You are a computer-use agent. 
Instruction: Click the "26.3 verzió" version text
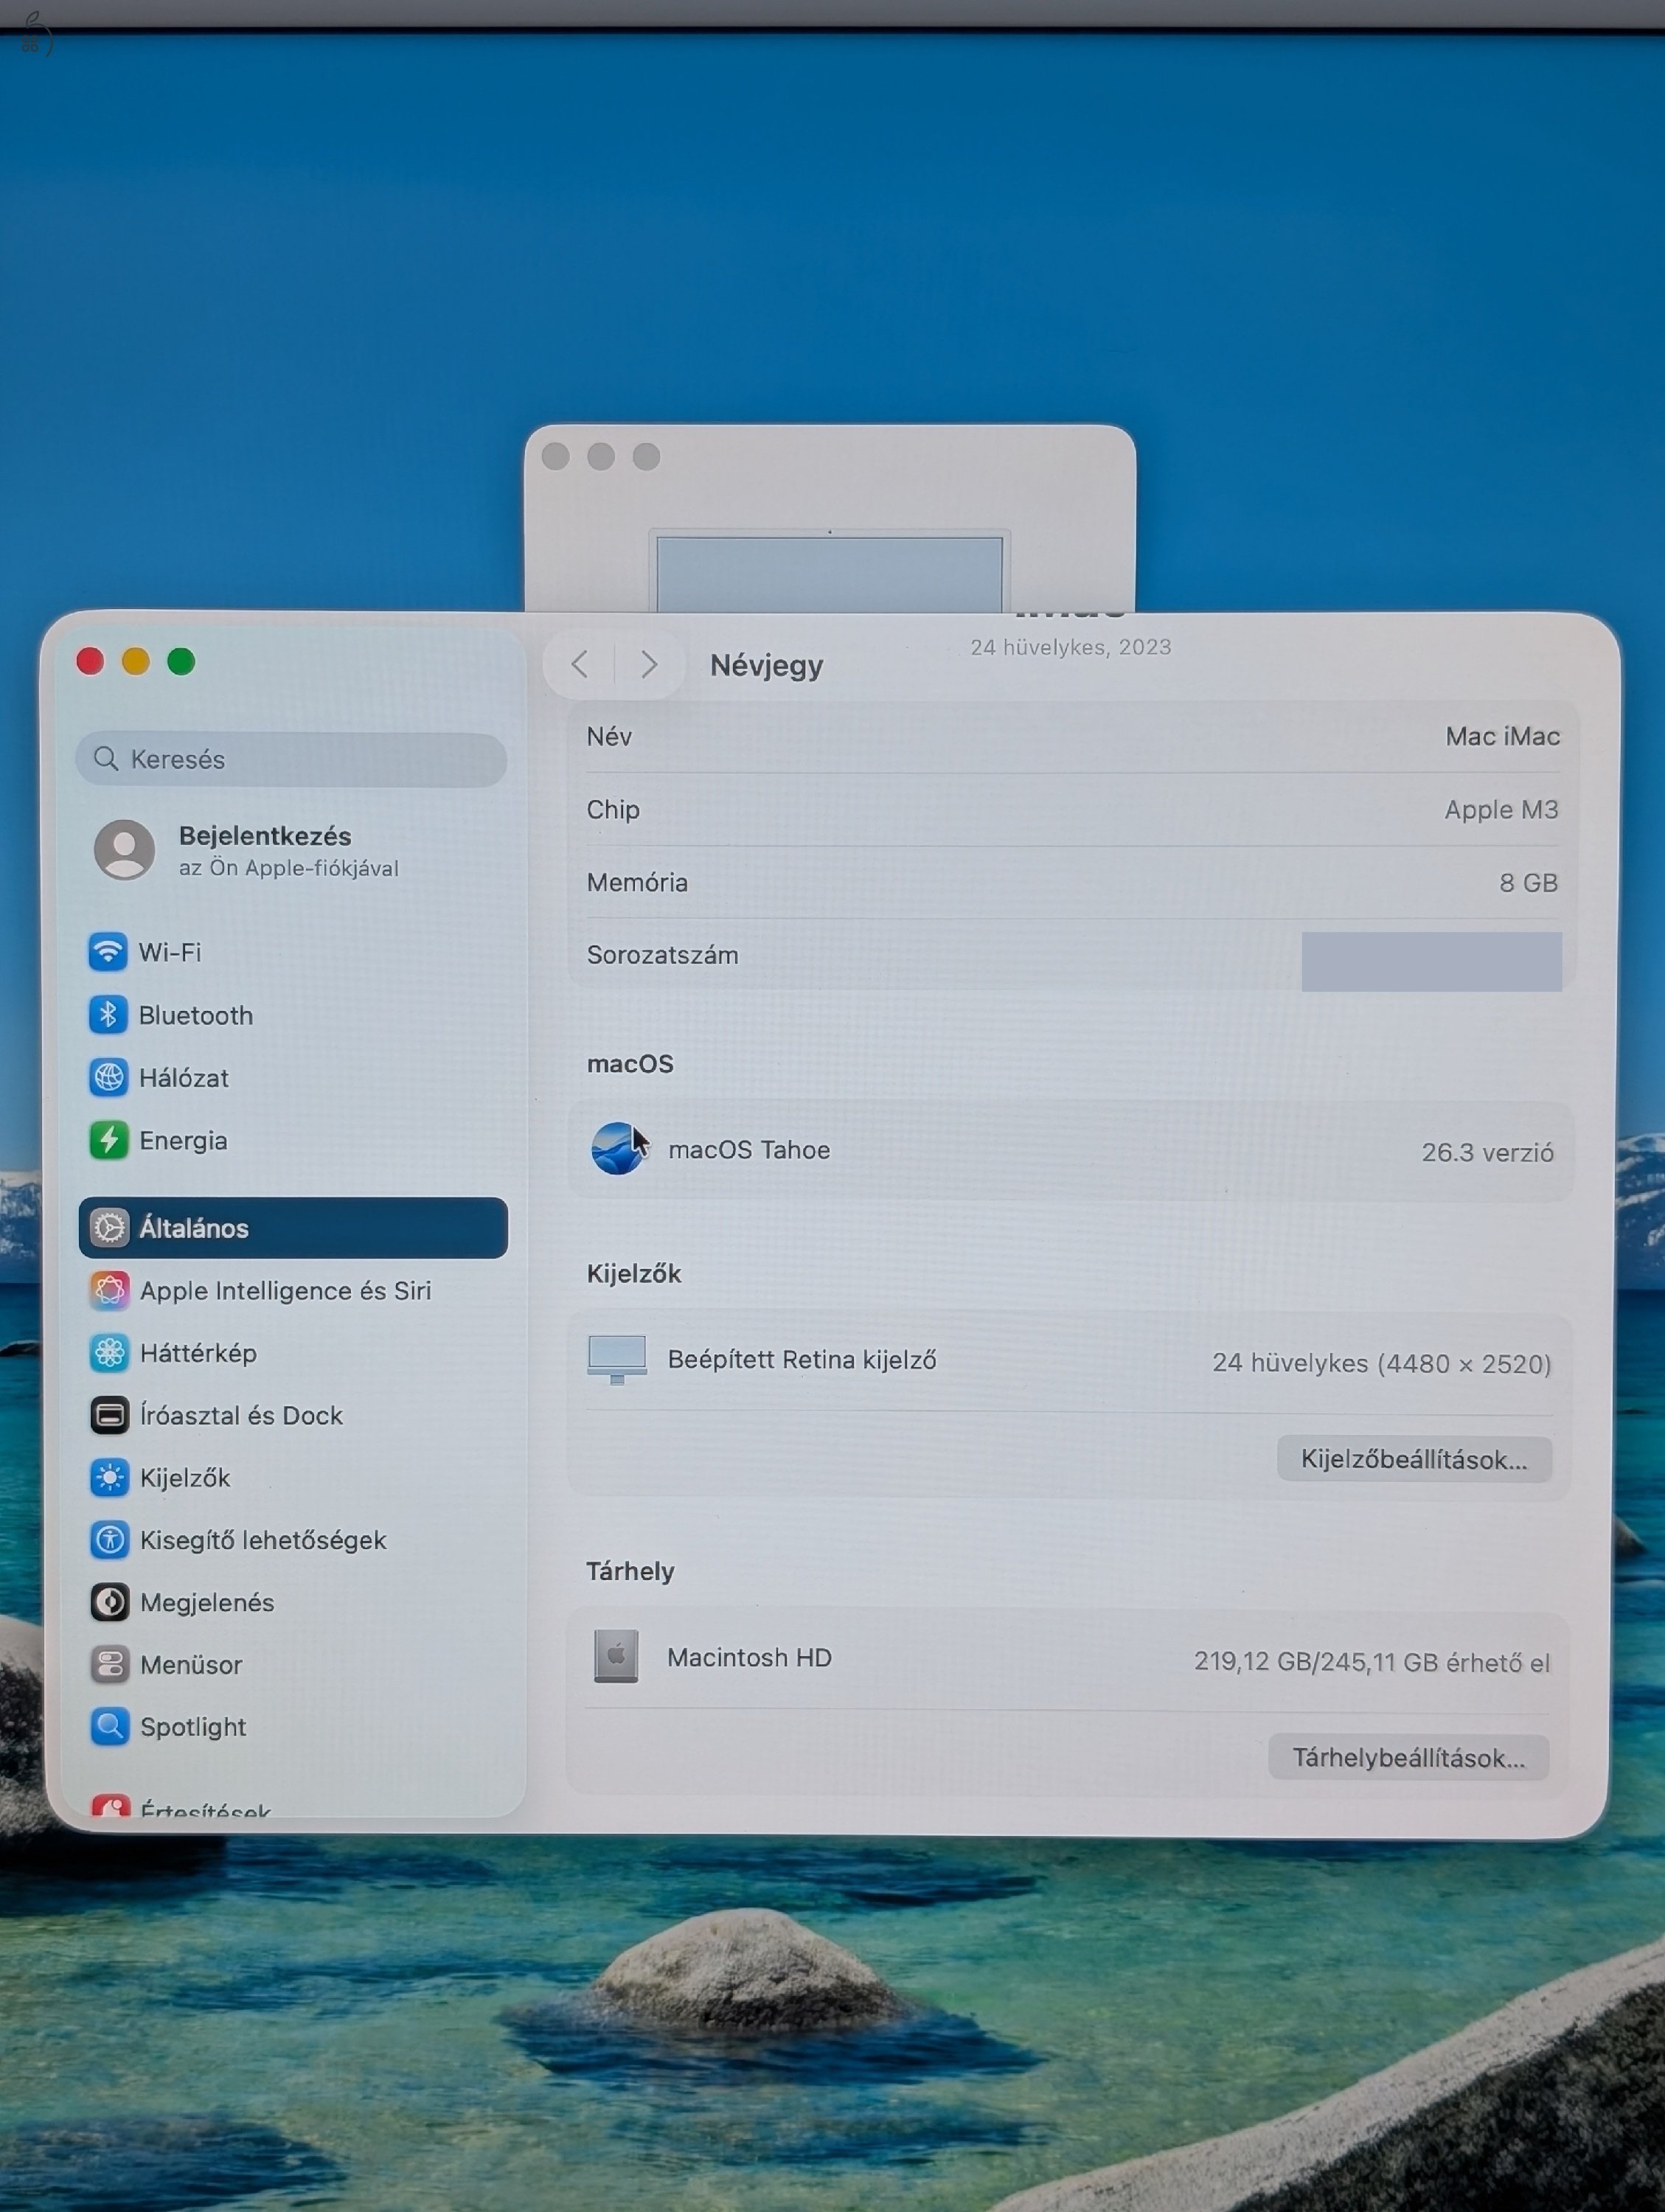tap(1487, 1152)
